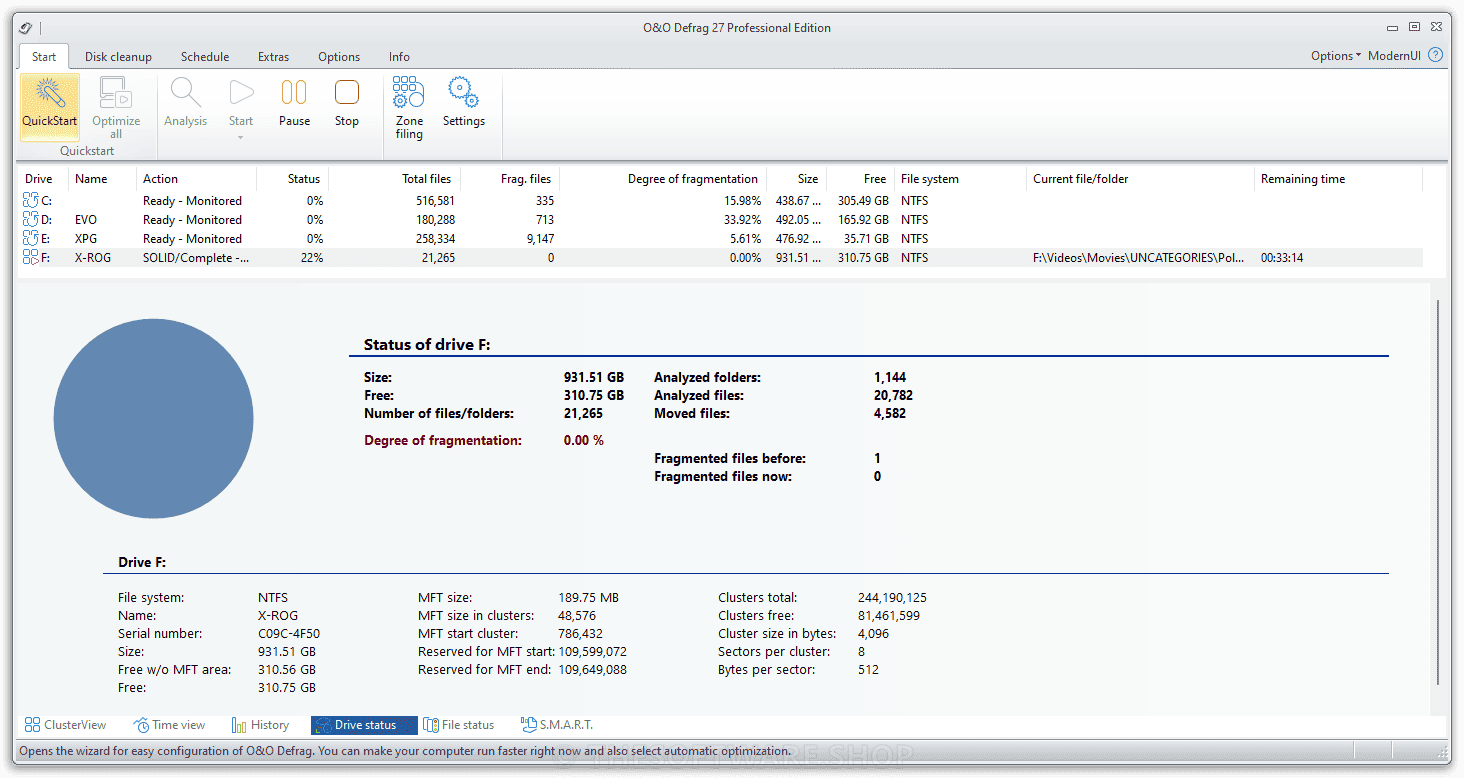Screen dimensions: 1464x778
Task: Click the O&O Defrag app icon in title bar
Action: (27, 27)
